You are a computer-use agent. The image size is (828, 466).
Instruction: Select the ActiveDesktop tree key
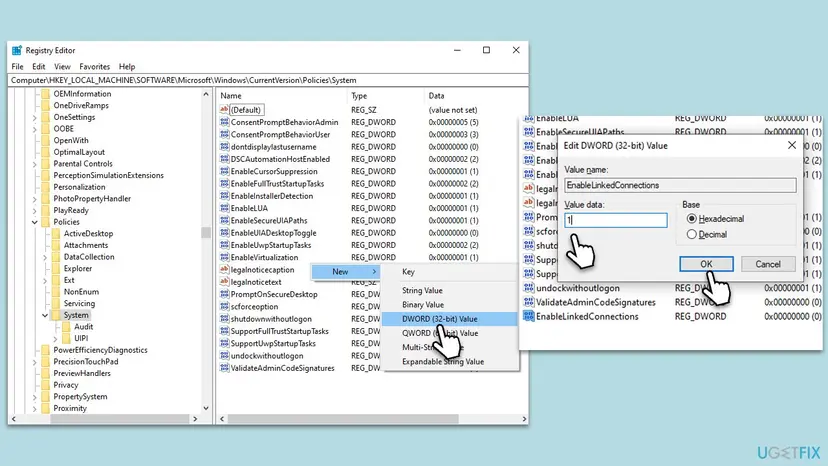88,234
